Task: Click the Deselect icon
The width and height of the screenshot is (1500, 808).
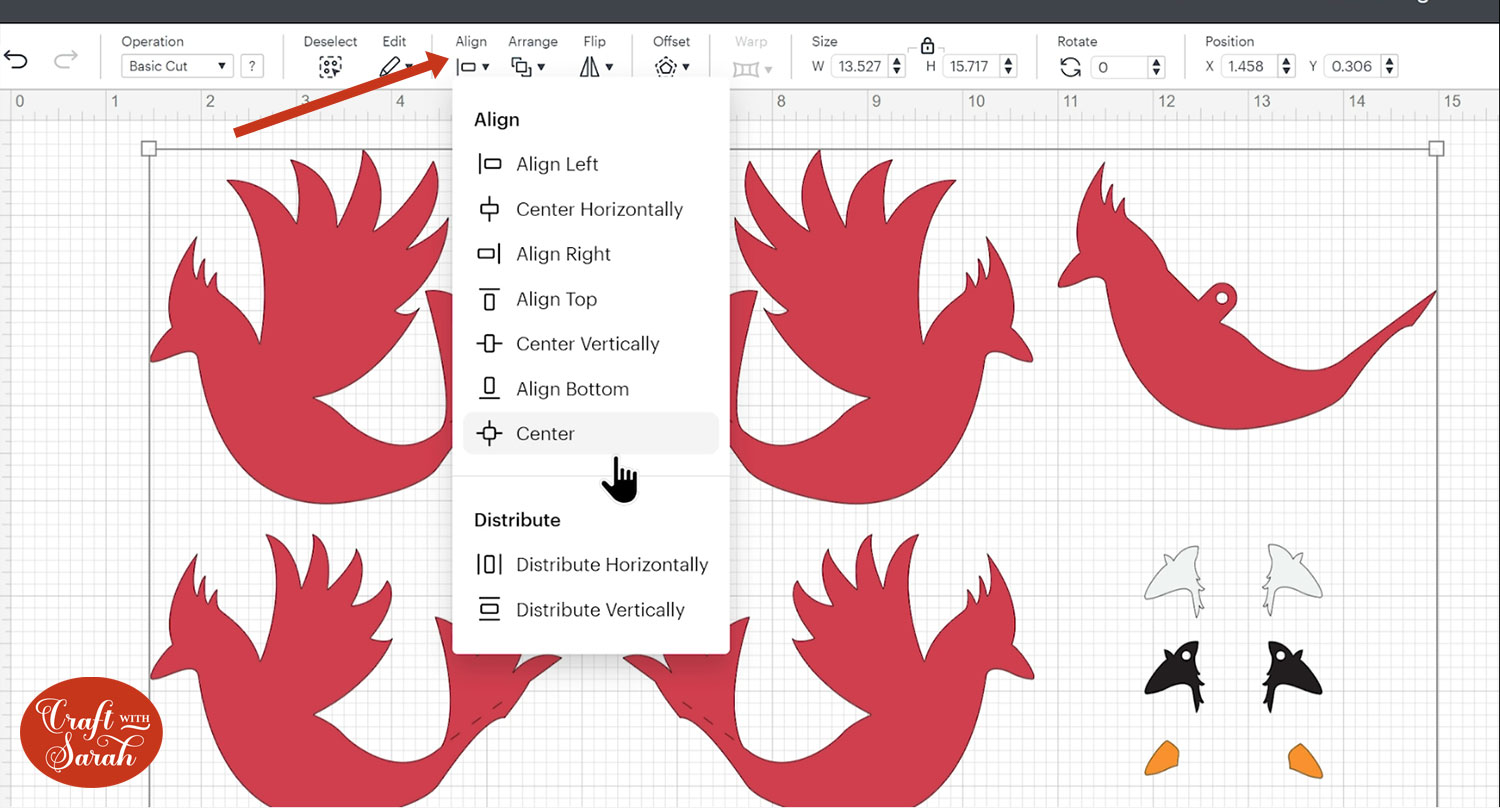Action: pyautogui.click(x=330, y=67)
